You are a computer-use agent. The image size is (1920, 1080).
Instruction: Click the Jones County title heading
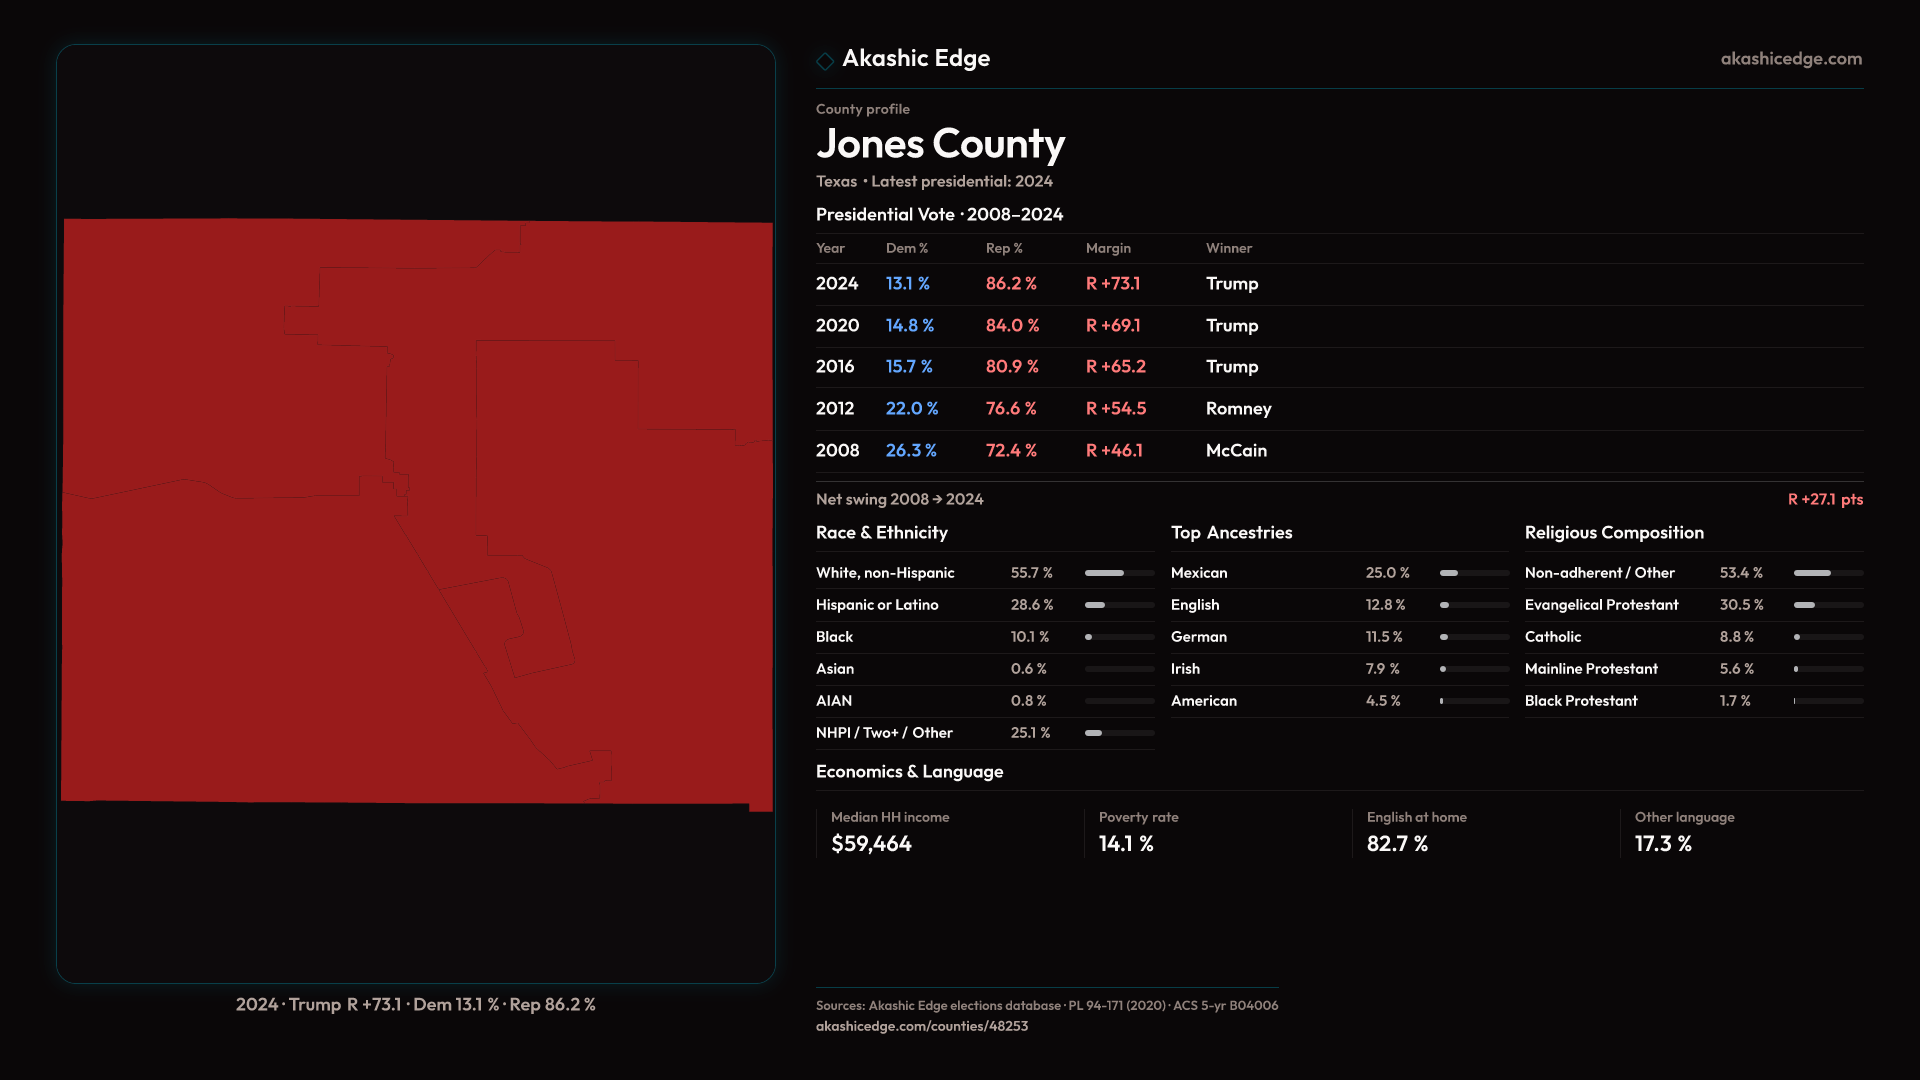(x=940, y=144)
